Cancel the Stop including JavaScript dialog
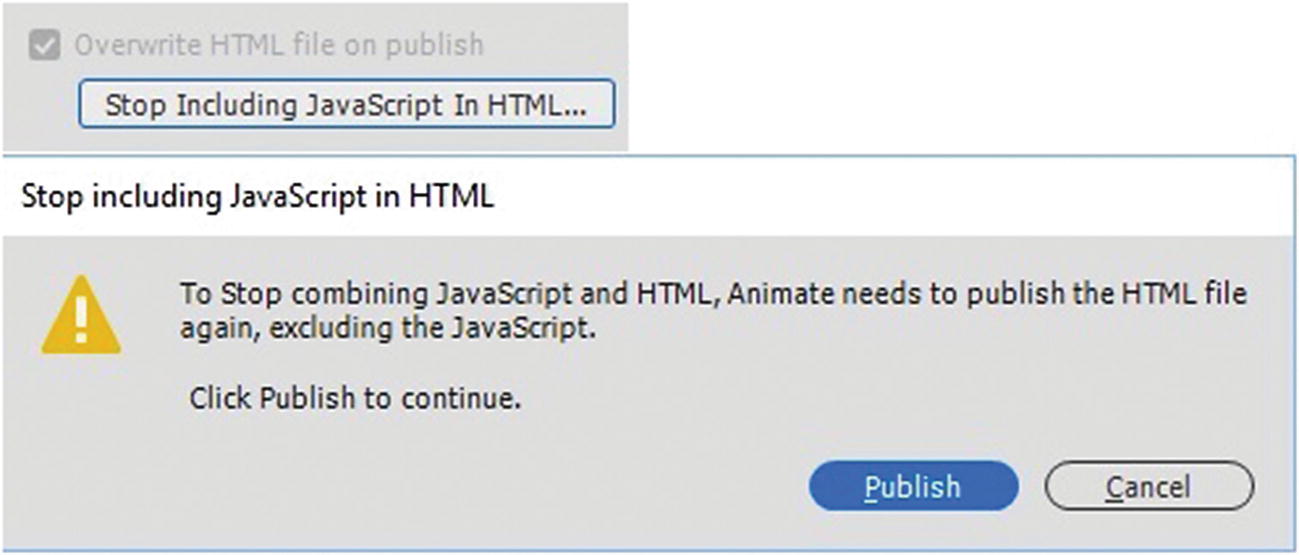This screenshot has width=1299, height=555. click(x=1148, y=487)
